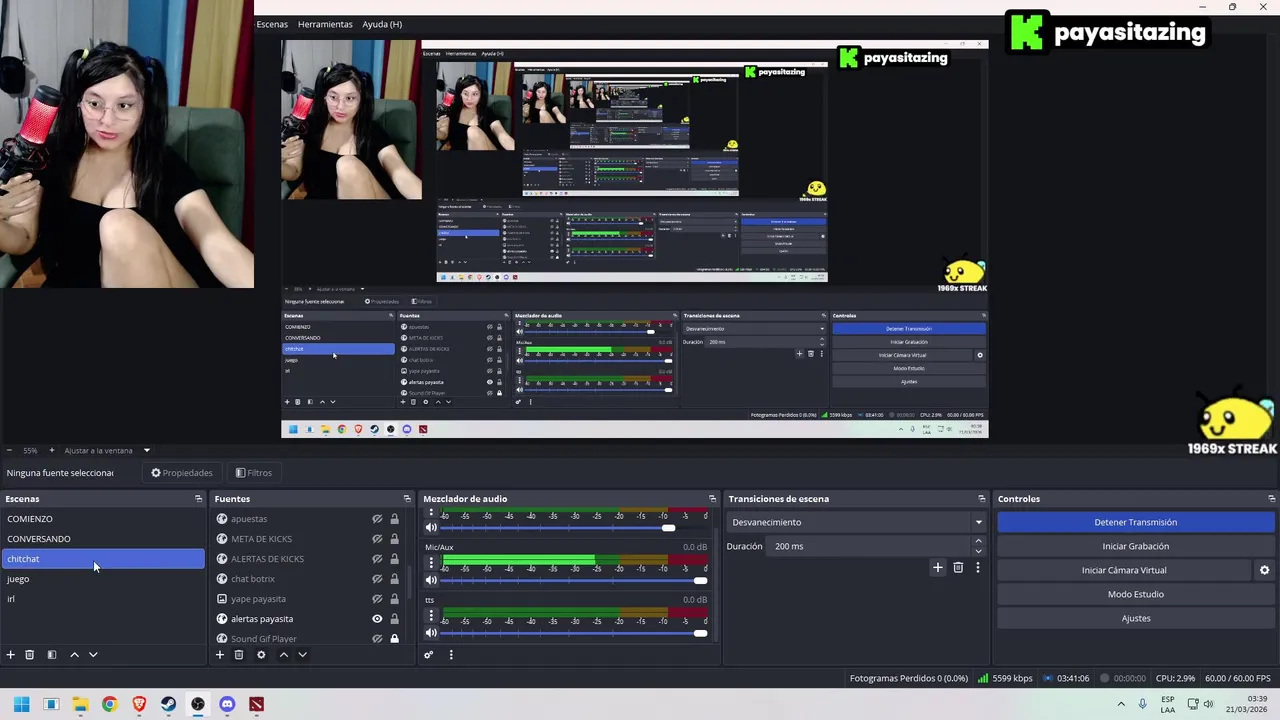Viewport: 1280px width, 720px height.
Task: Open Google Chrome from the taskbar
Action: (x=109, y=704)
